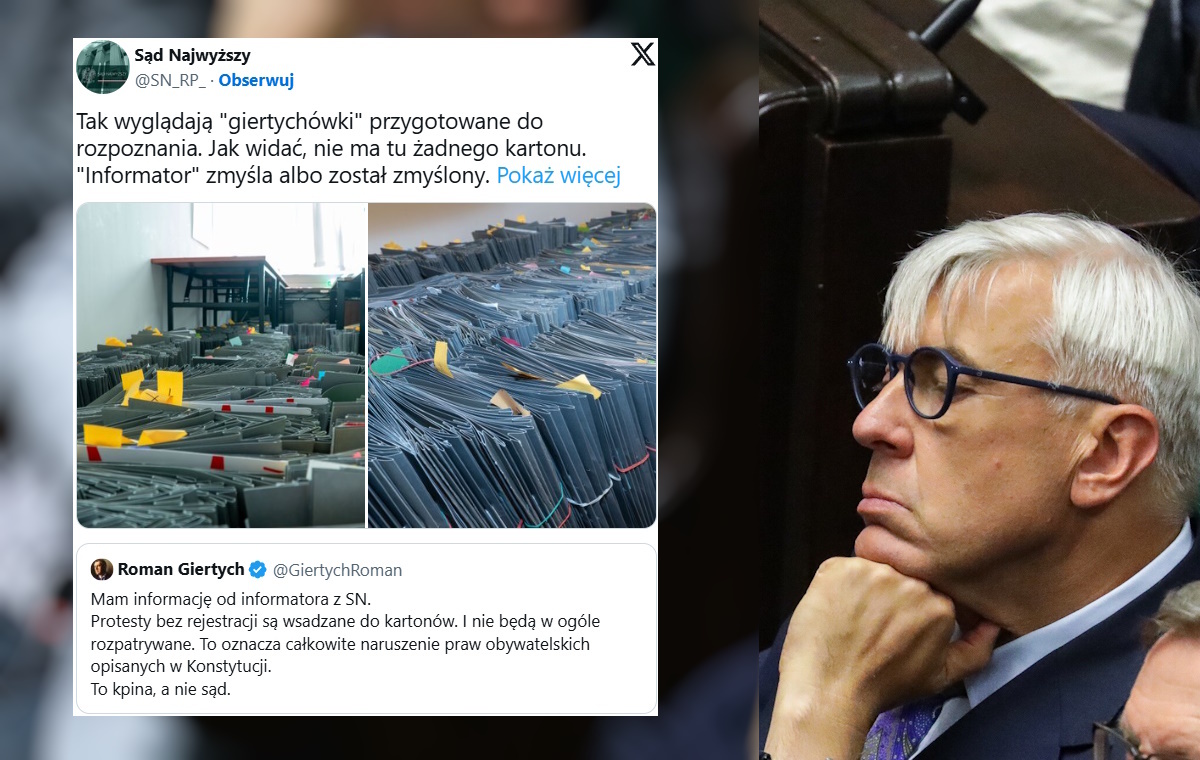The width and height of the screenshot is (1200, 760).
Task: View right photo of stacked blue folders
Action: [x=512, y=365]
